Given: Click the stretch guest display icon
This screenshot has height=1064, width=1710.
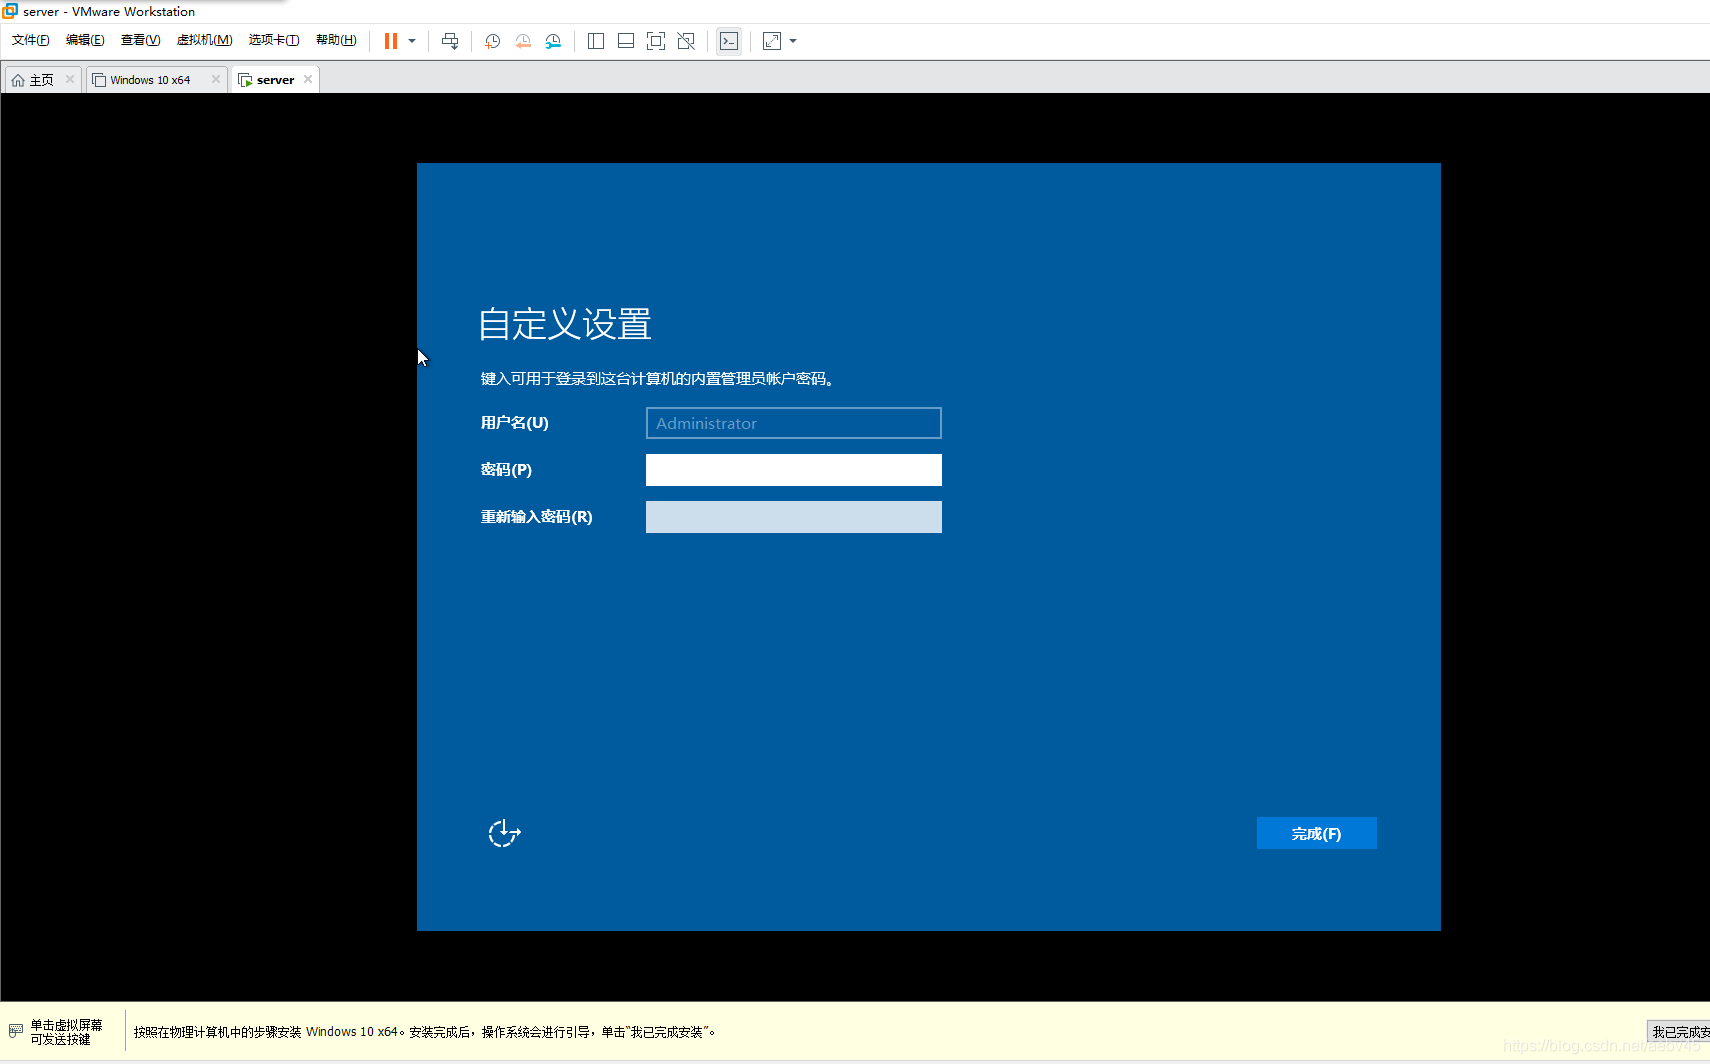Looking at the screenshot, I should click(x=772, y=41).
